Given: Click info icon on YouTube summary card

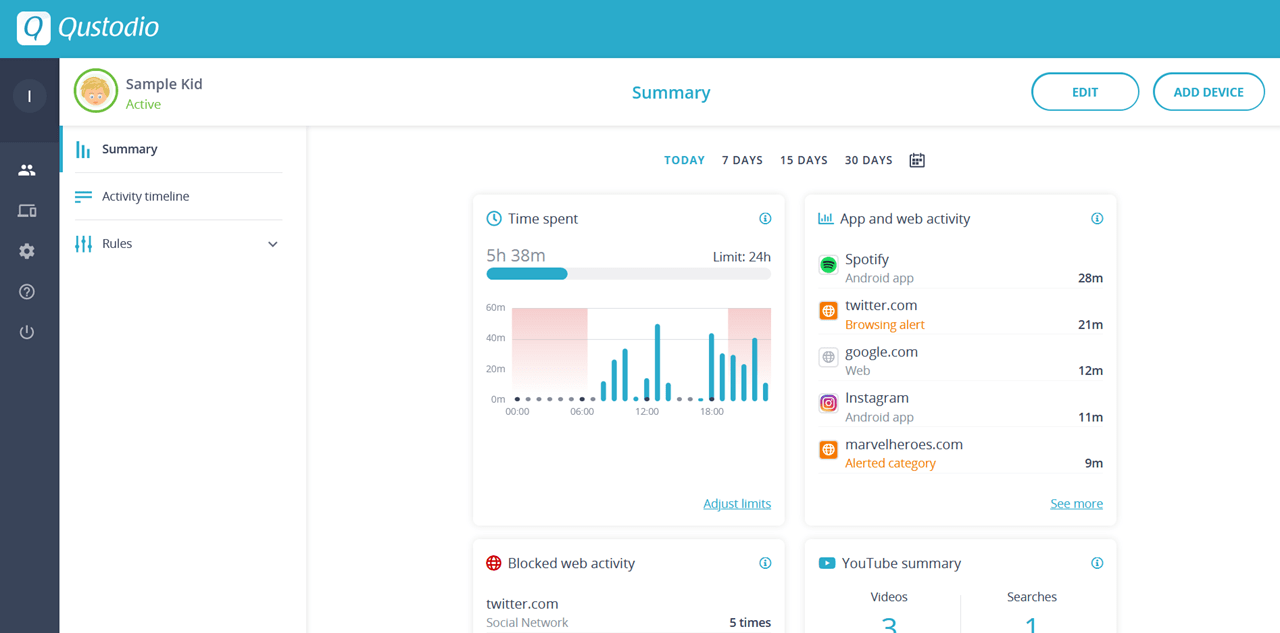Looking at the screenshot, I should point(1097,563).
